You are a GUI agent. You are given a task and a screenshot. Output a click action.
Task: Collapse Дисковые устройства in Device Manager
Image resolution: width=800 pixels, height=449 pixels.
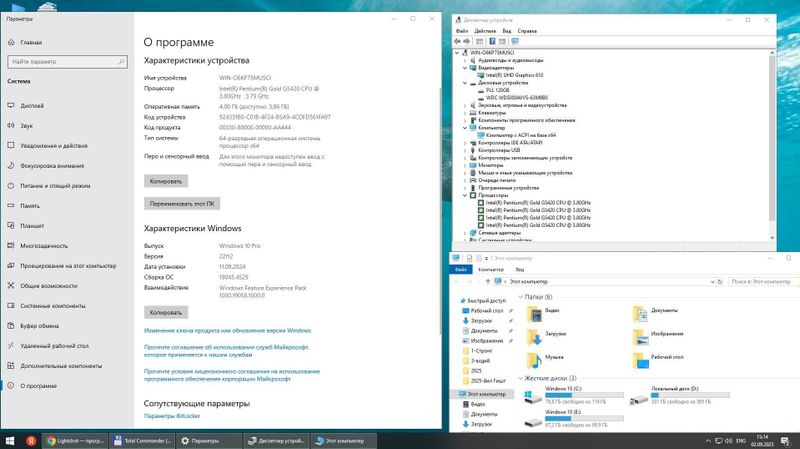[x=465, y=83]
